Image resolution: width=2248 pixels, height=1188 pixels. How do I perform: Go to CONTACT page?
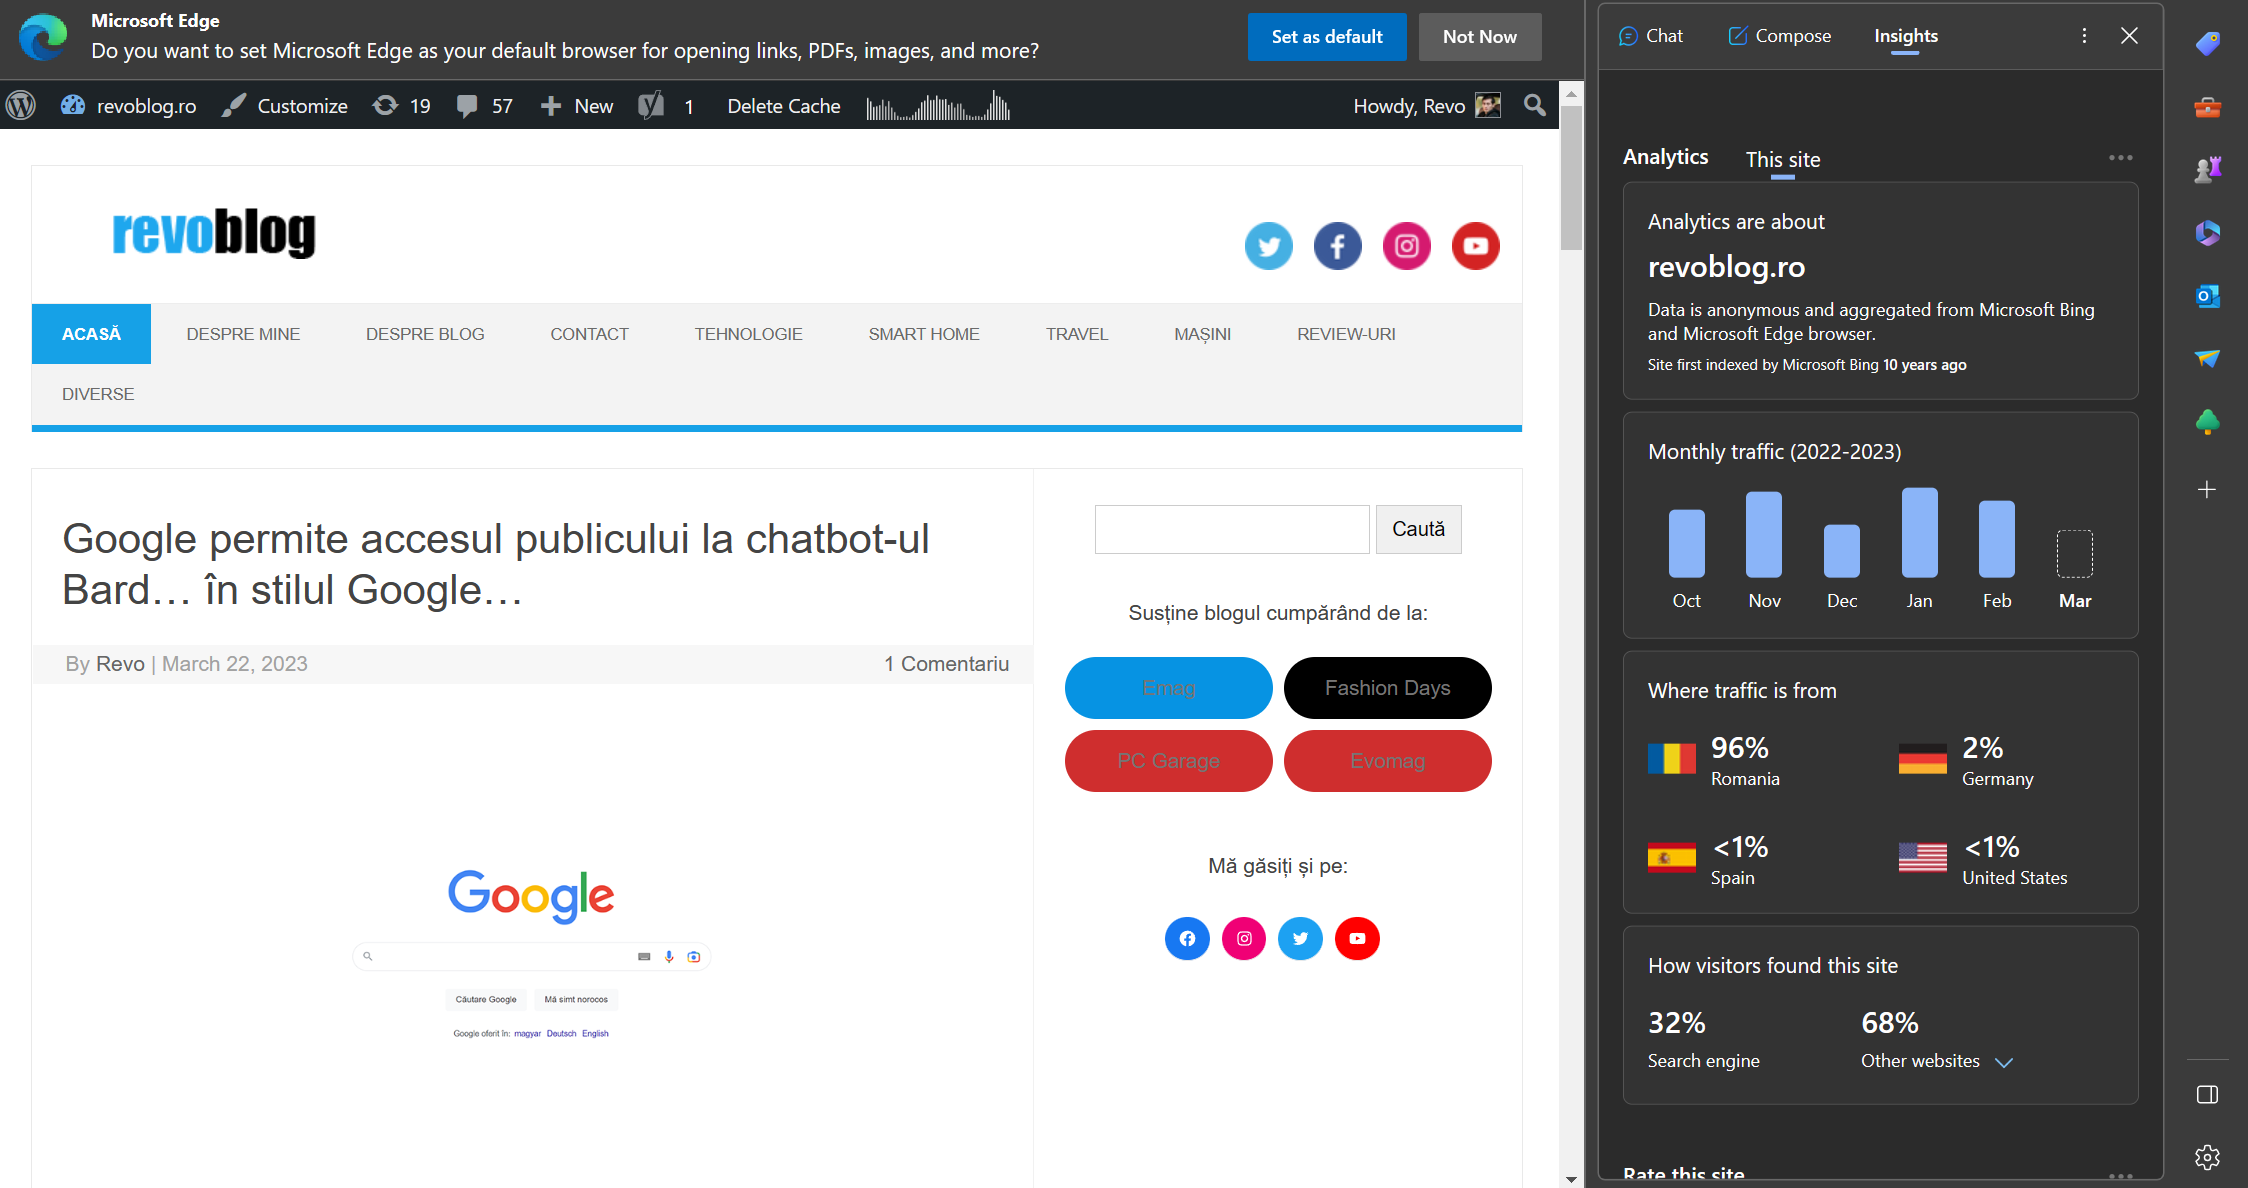pos(589,334)
